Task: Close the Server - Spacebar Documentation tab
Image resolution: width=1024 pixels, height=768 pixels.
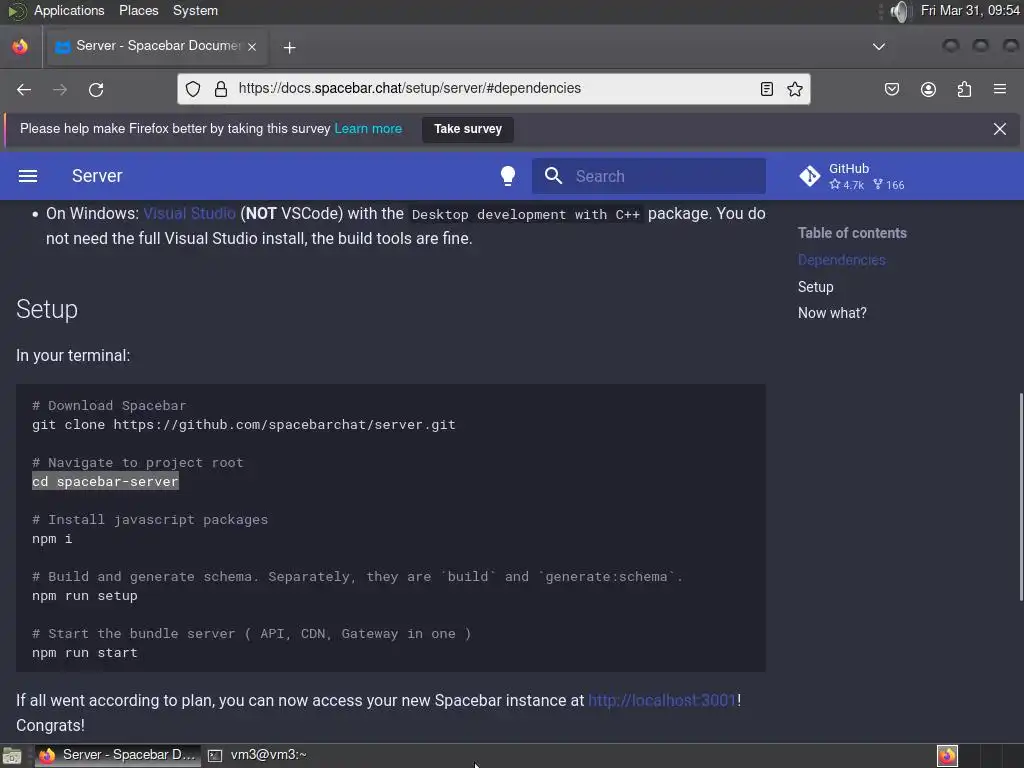Action: [252, 46]
